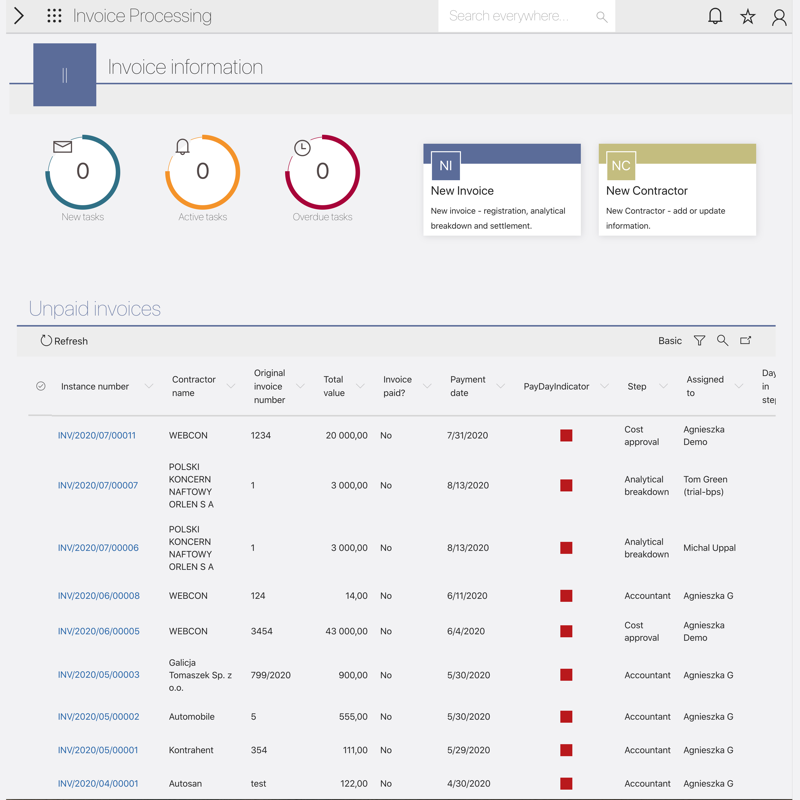Click the Overdue tasks counter

[322, 173]
